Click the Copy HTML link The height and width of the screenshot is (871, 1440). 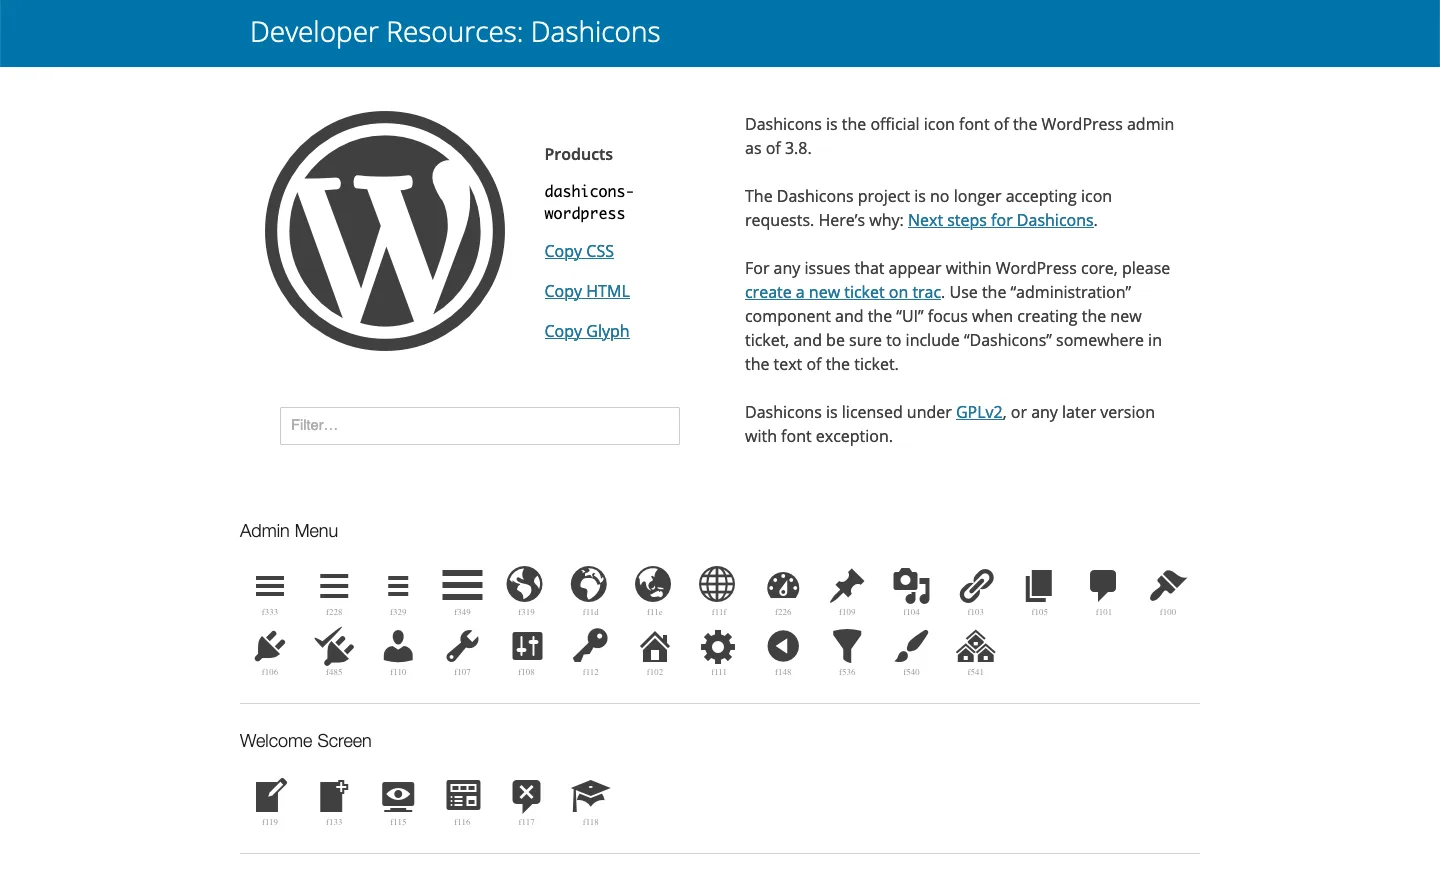[587, 291]
